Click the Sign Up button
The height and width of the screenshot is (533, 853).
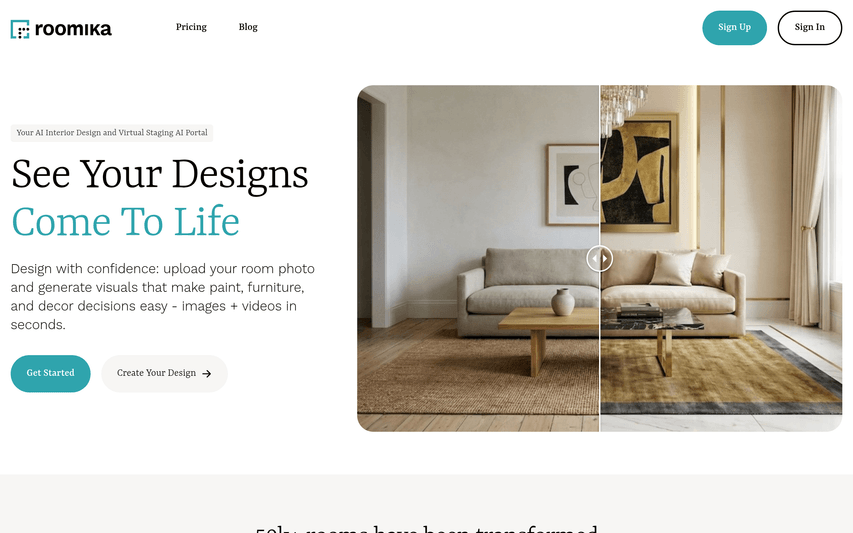point(734,28)
